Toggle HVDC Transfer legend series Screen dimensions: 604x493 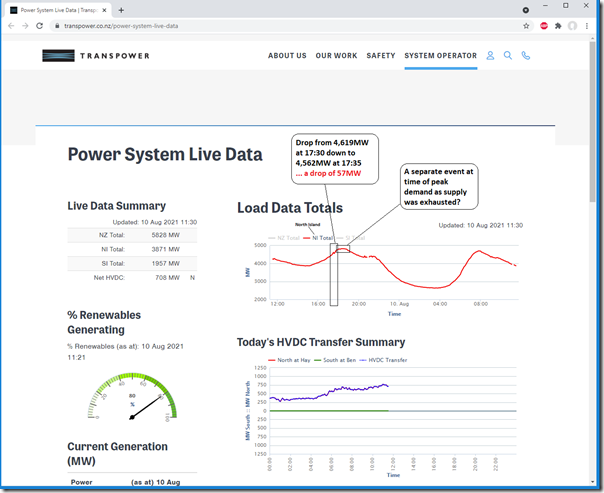pos(383,360)
